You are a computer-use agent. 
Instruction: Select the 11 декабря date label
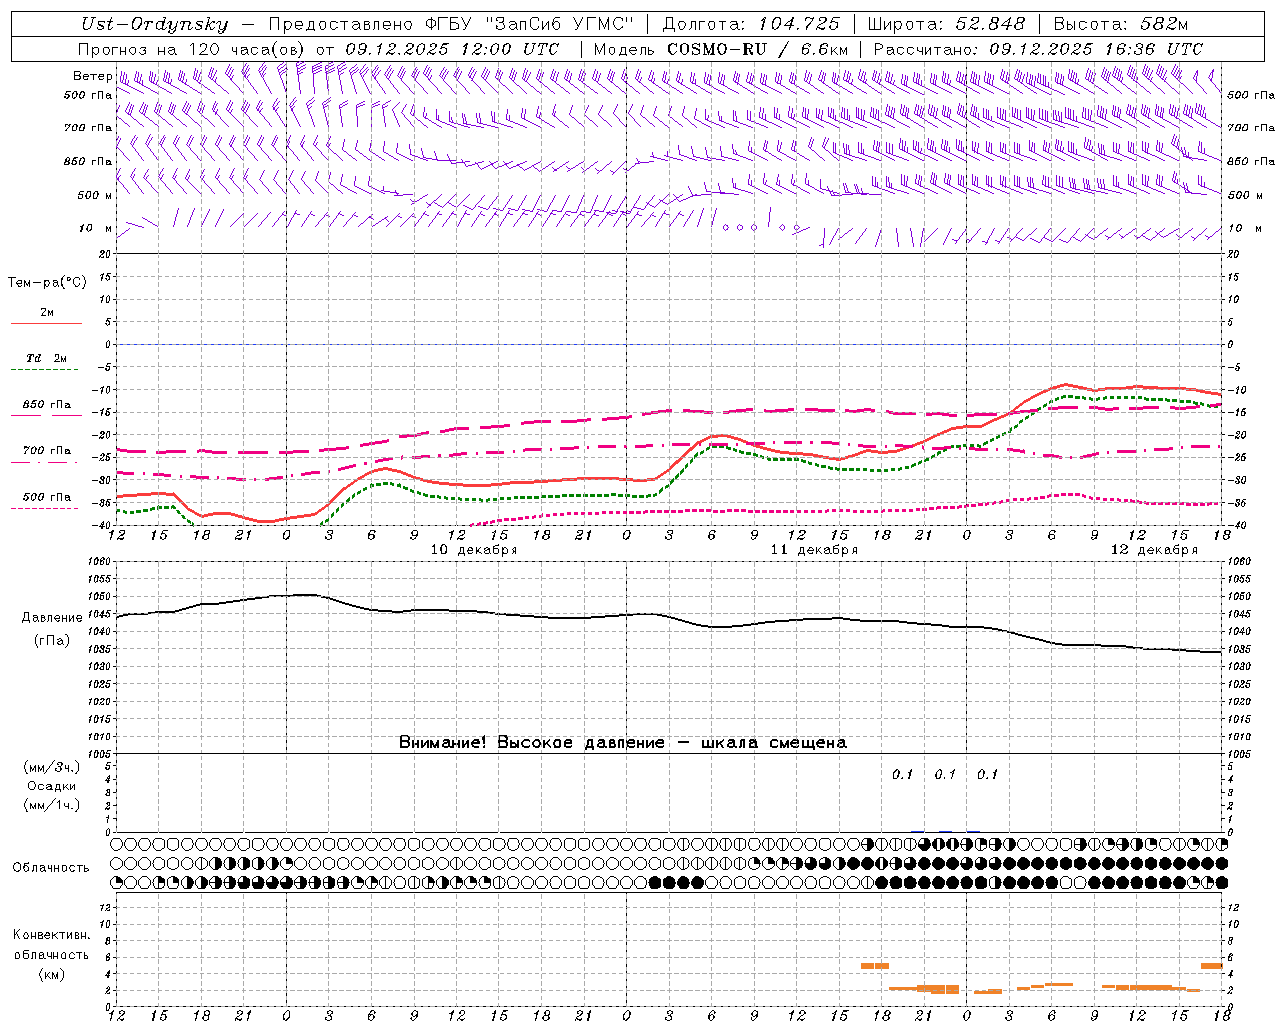[x=814, y=550]
